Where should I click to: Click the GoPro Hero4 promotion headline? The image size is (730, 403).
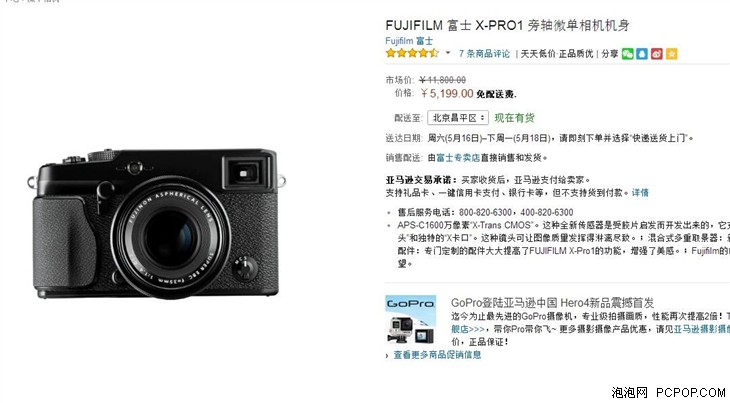click(x=552, y=303)
